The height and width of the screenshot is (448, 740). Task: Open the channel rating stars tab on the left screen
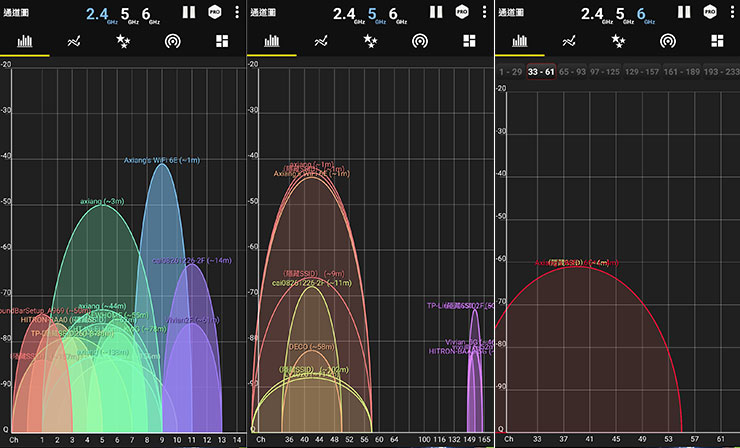[x=123, y=41]
